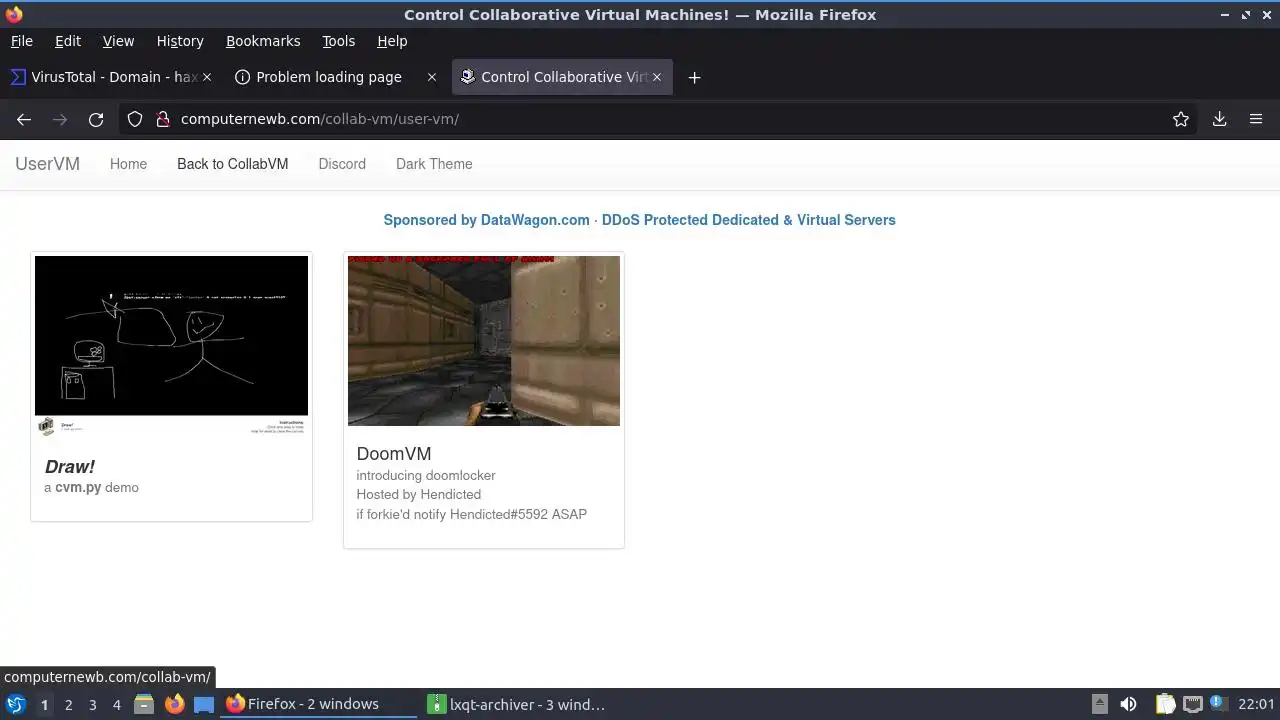Select the Control Collaborative Virtual Machines tab
Viewport: 1280px width, 720px height.
pos(562,77)
